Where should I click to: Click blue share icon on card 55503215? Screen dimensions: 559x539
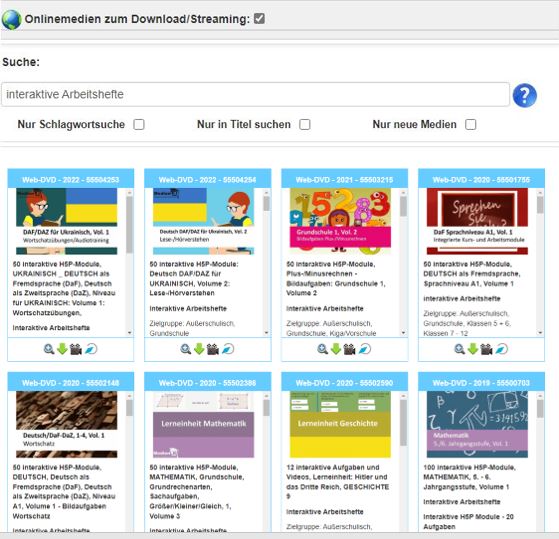coord(365,349)
